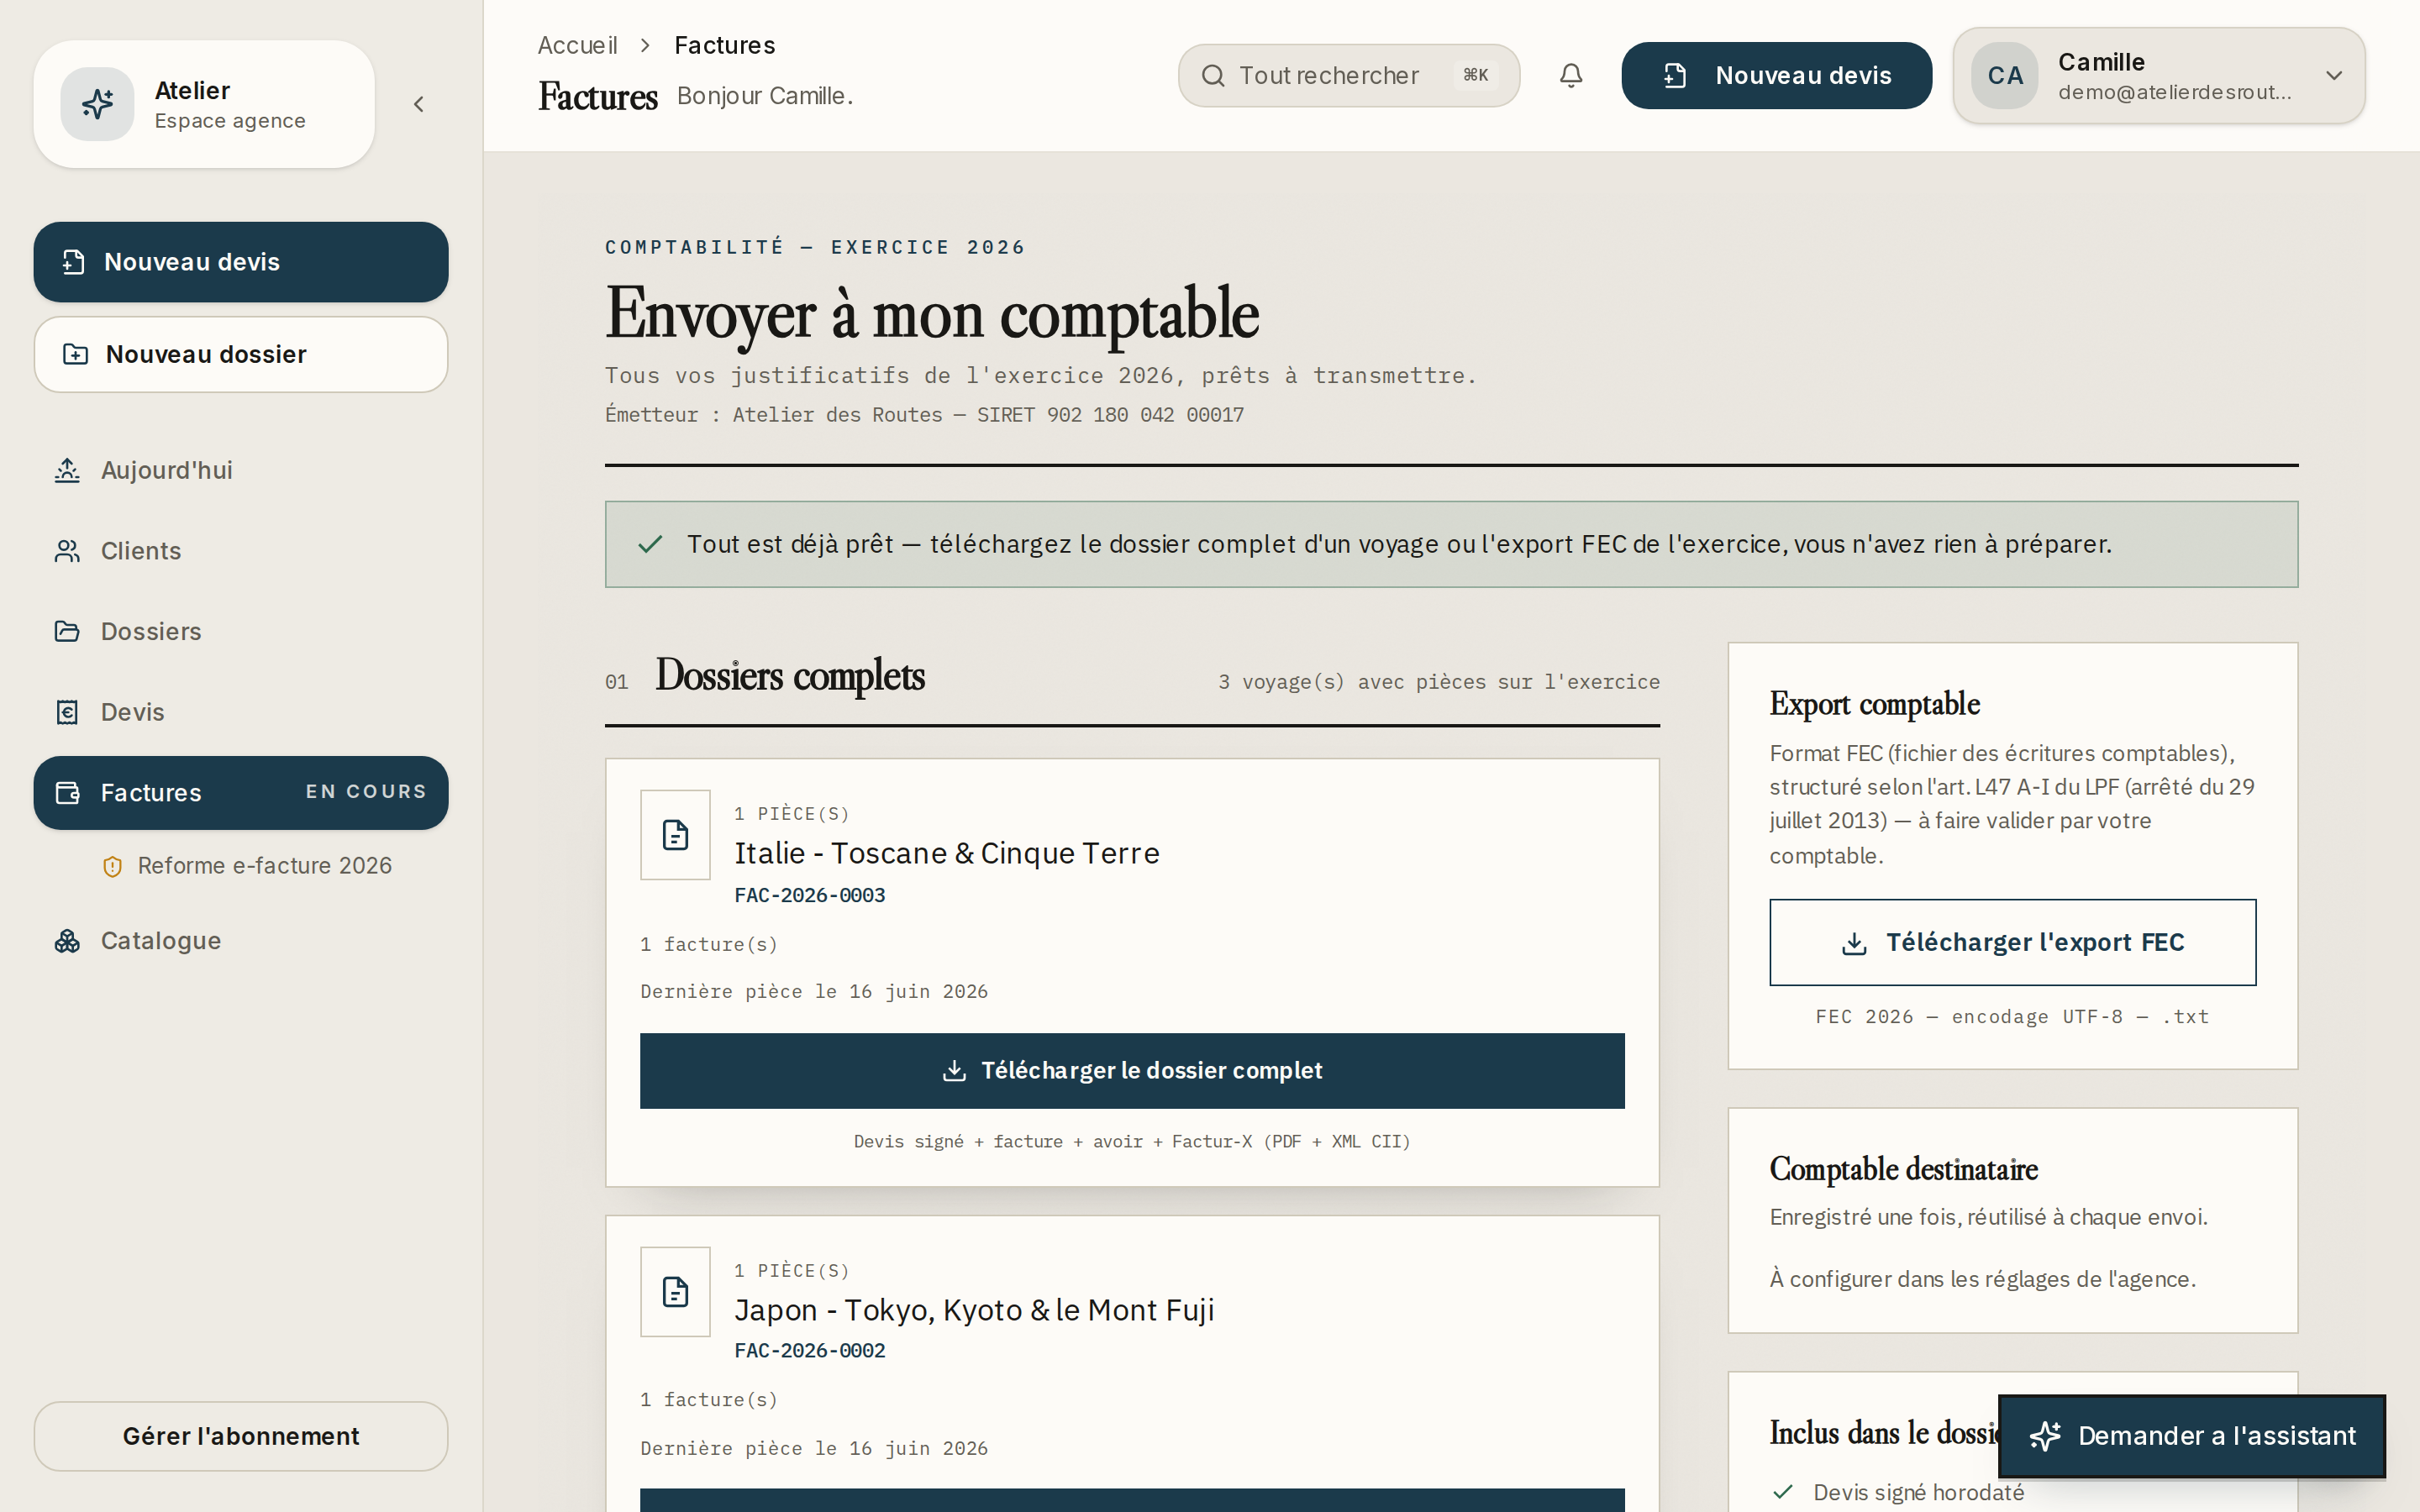Screen dimensions: 2420x1512
Task: Click Télécharger l'export FEC button
Action: (x=2012, y=942)
